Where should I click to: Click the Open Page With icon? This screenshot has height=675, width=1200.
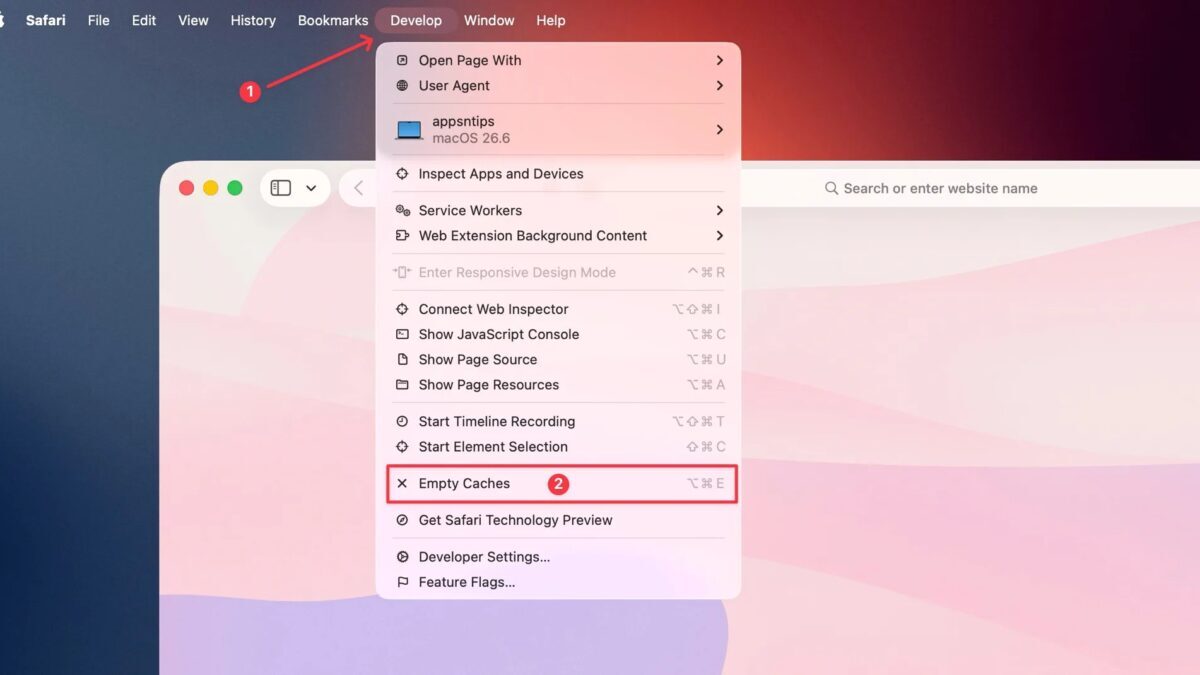(x=402, y=60)
